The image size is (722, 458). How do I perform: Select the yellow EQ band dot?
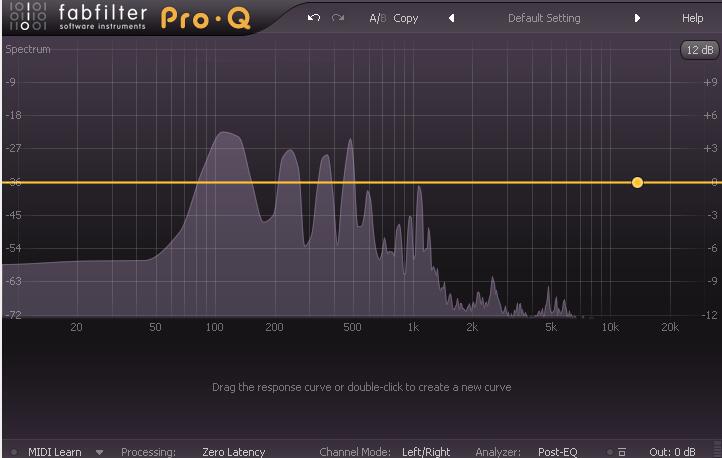coord(637,183)
